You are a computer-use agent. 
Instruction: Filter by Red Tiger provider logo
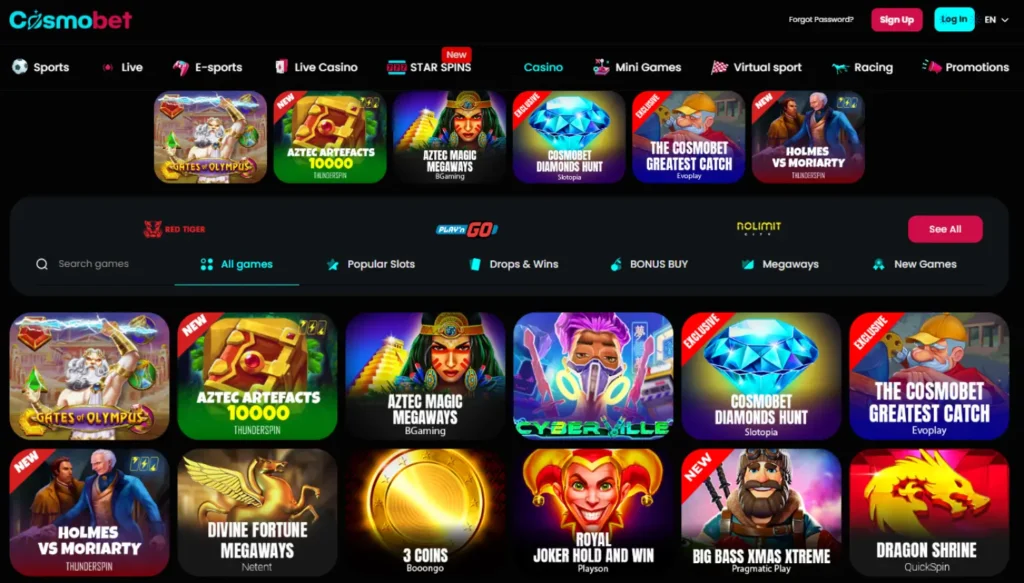[174, 229]
